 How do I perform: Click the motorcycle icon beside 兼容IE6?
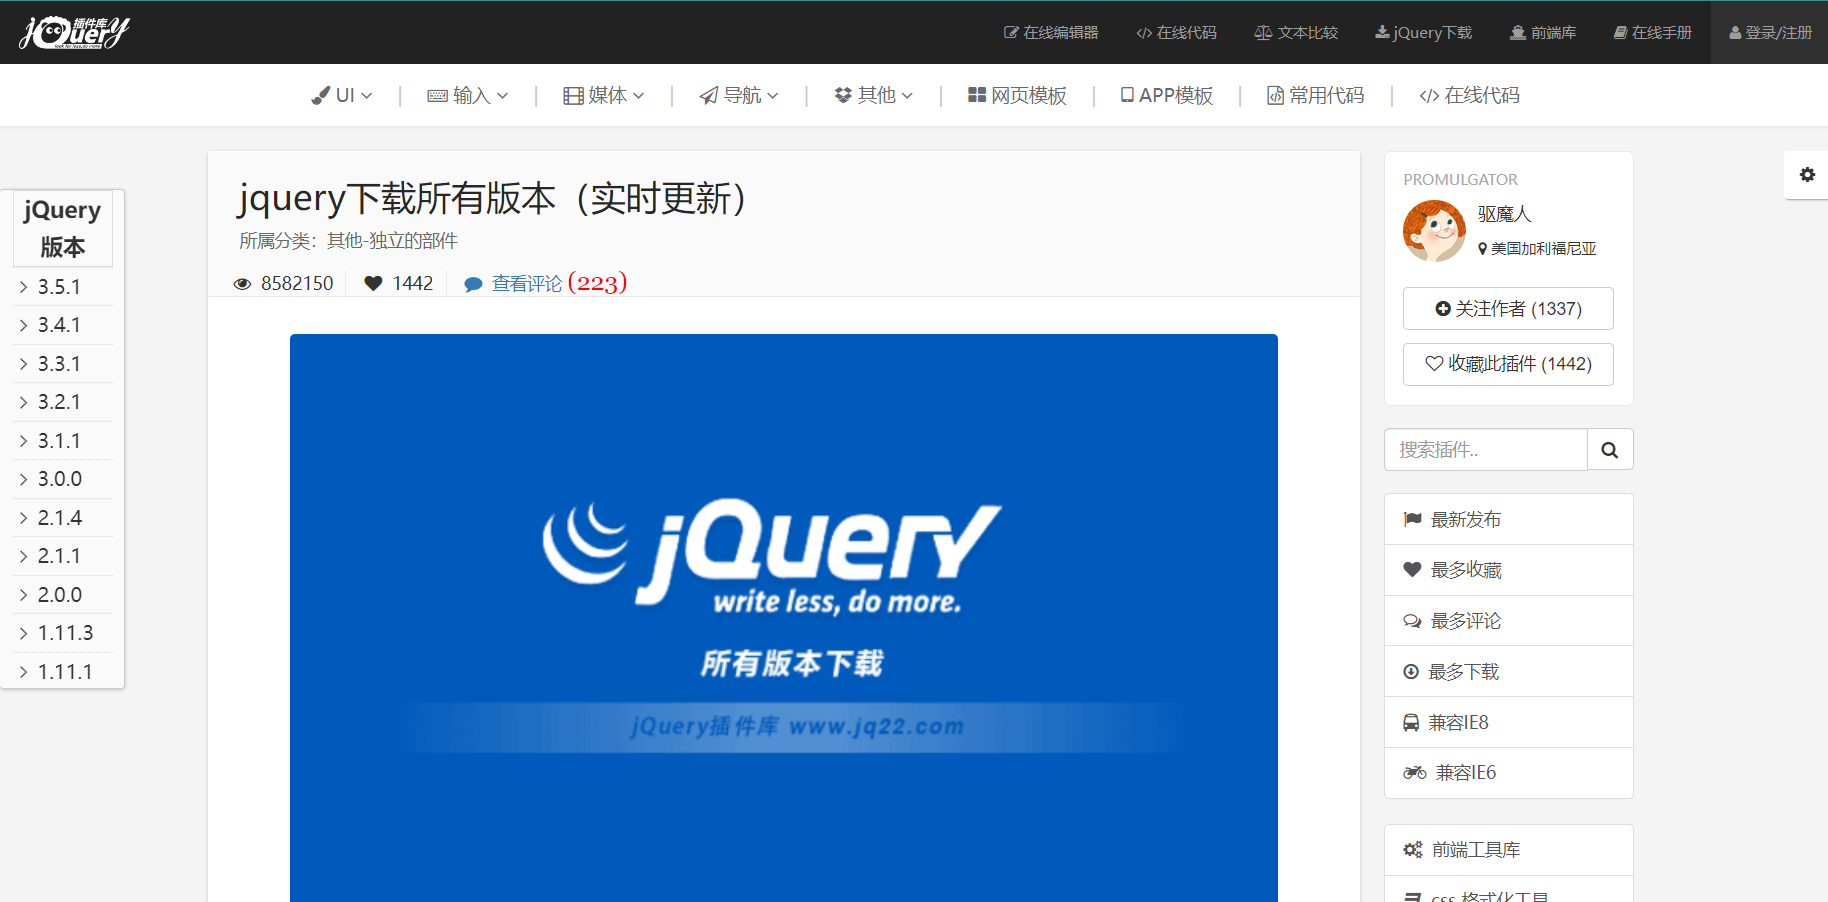coord(1415,773)
